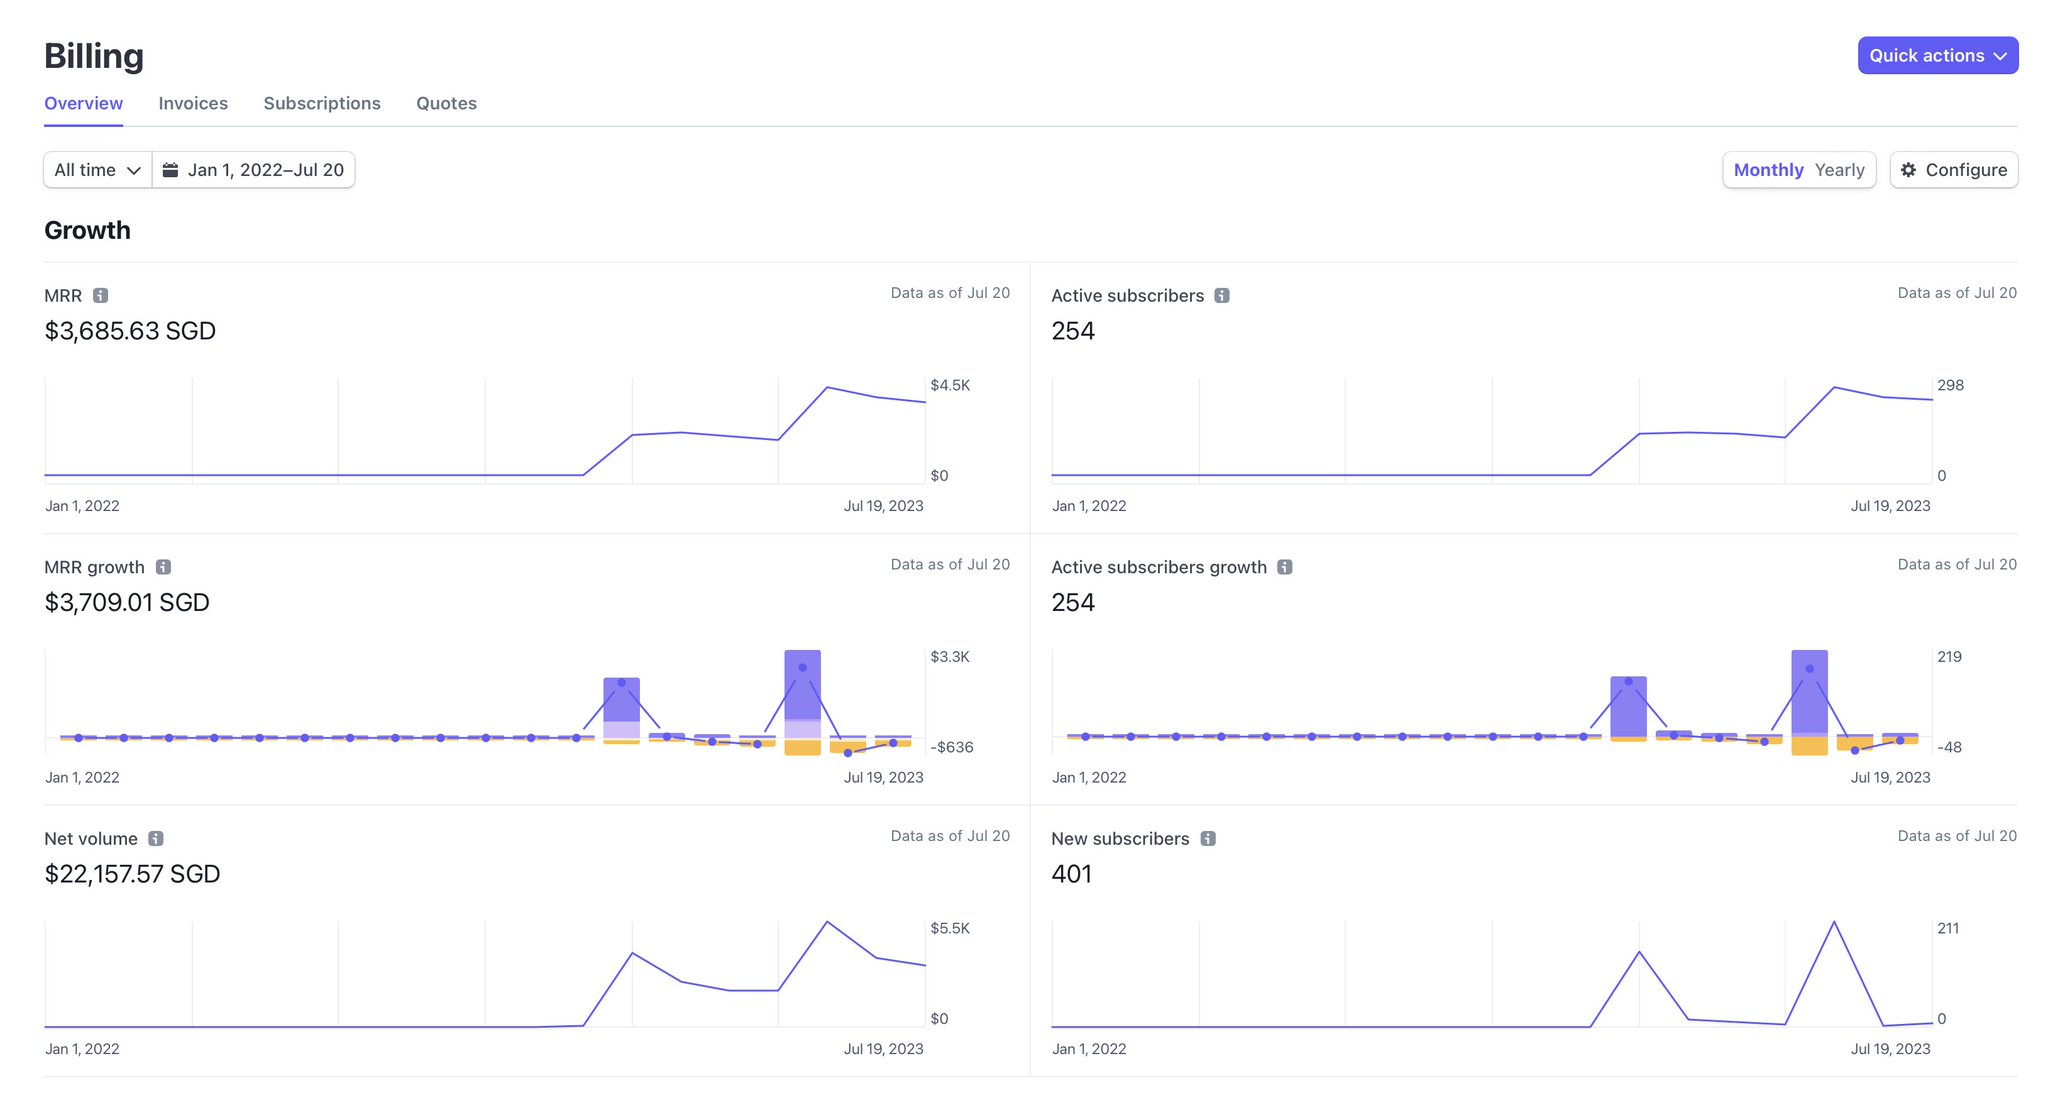Switch to the Invoices tab
The width and height of the screenshot is (2048, 1105).
tap(193, 103)
